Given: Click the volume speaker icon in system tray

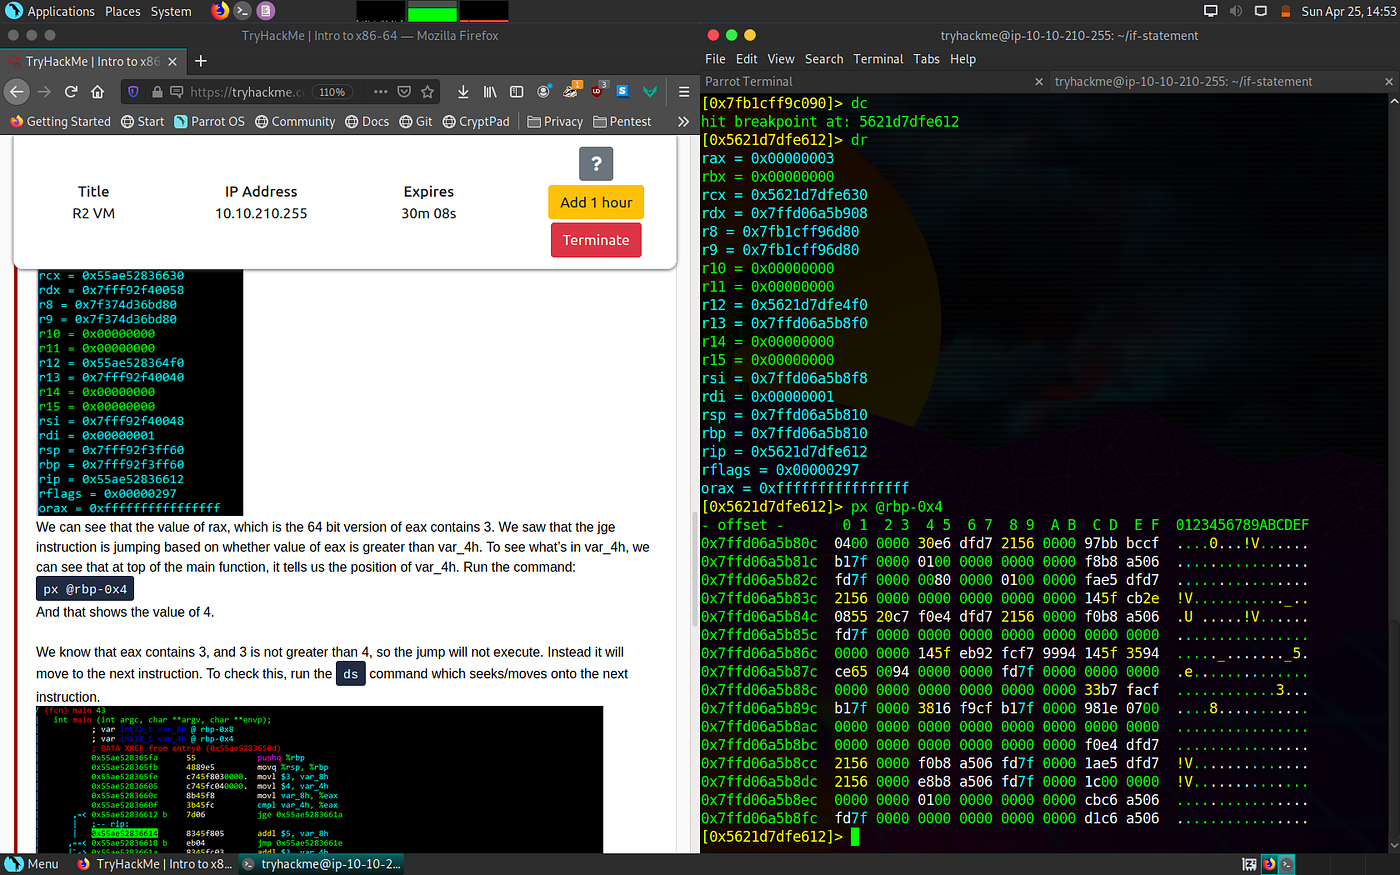Looking at the screenshot, I should [x=1236, y=11].
